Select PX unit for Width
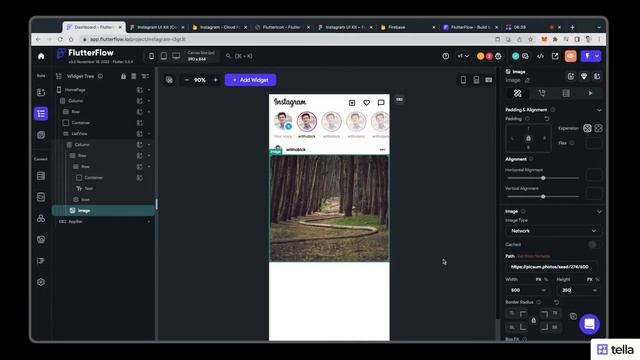The height and width of the screenshot is (360, 640). (538, 280)
